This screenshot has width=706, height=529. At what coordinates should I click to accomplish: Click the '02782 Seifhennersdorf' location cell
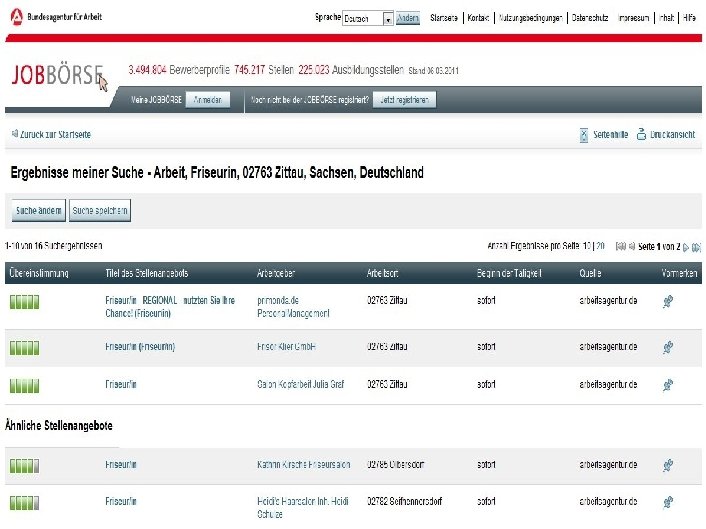pyautogui.click(x=404, y=502)
